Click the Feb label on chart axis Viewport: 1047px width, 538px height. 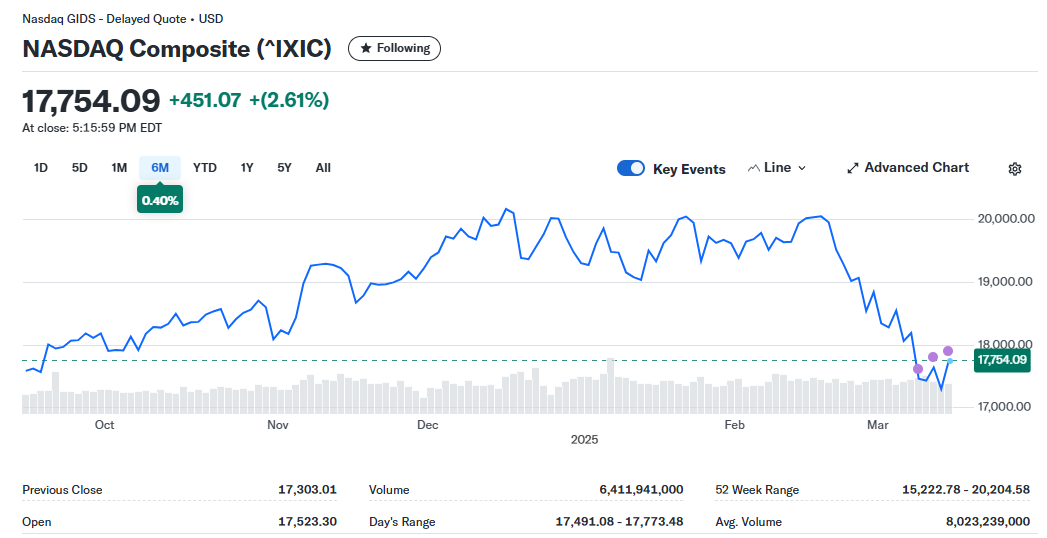pyautogui.click(x=735, y=425)
